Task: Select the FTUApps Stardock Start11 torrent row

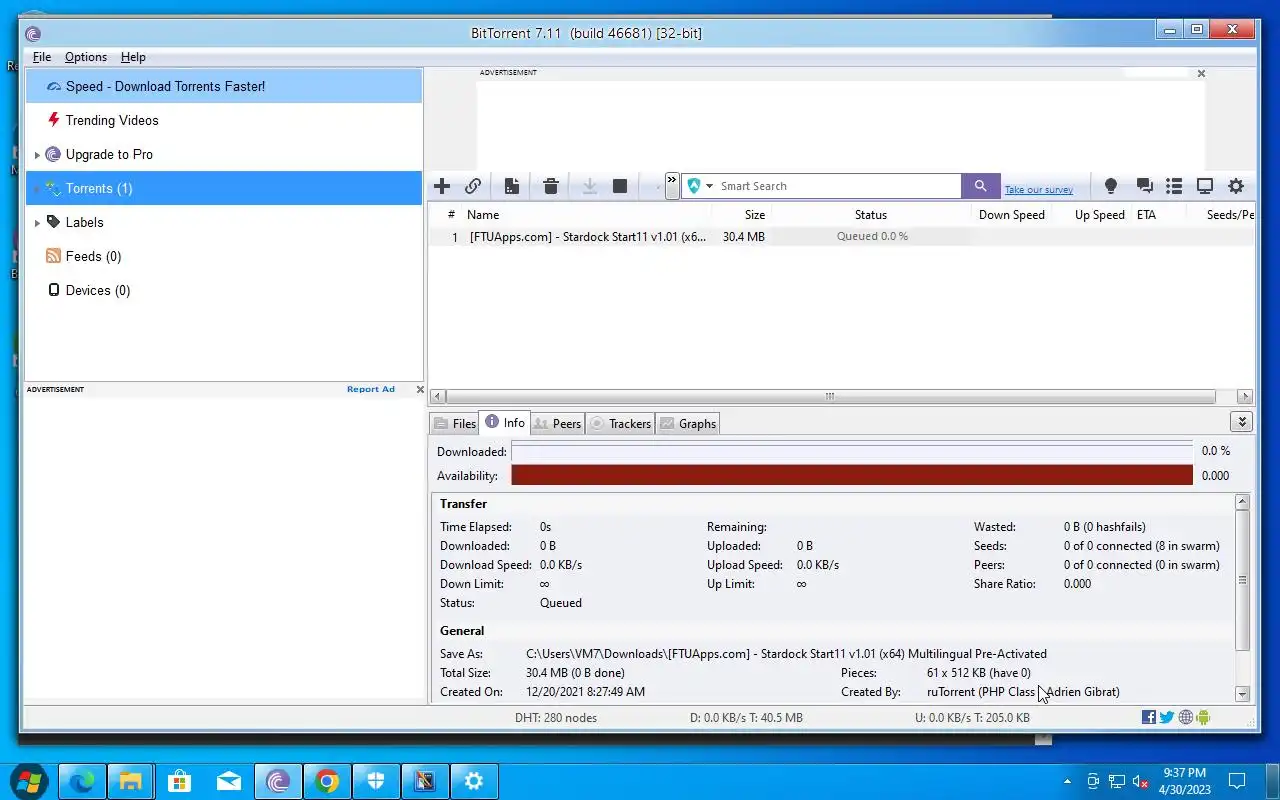Action: (842, 237)
